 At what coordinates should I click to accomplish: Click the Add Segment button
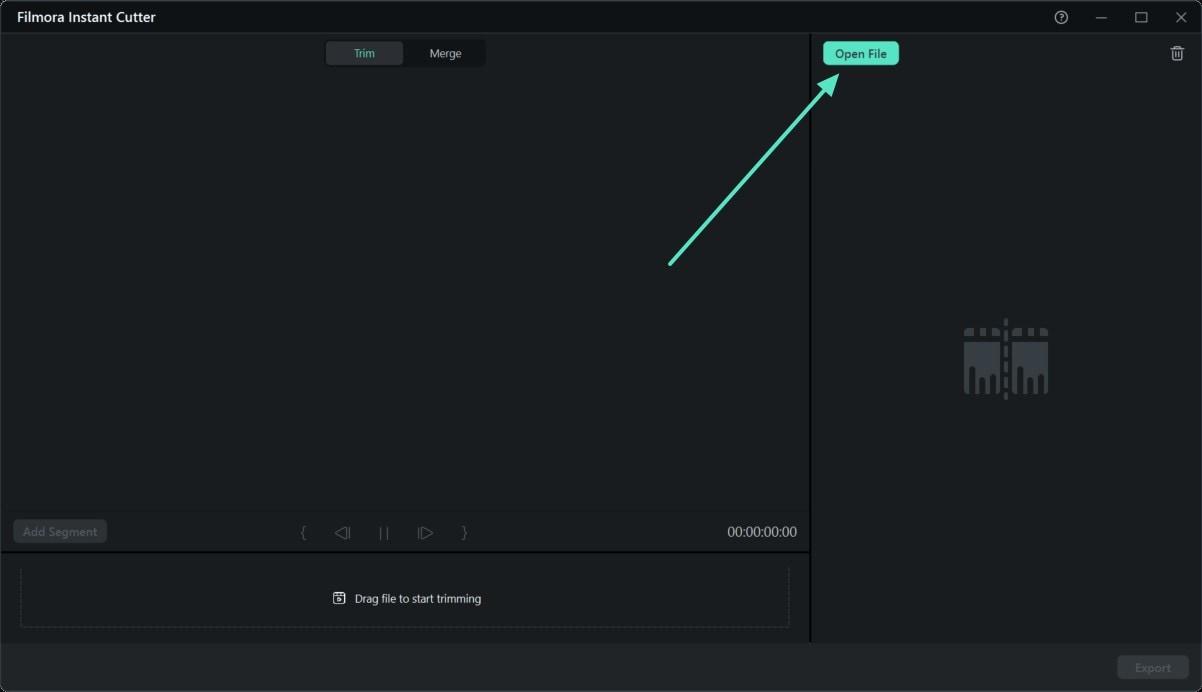60,532
